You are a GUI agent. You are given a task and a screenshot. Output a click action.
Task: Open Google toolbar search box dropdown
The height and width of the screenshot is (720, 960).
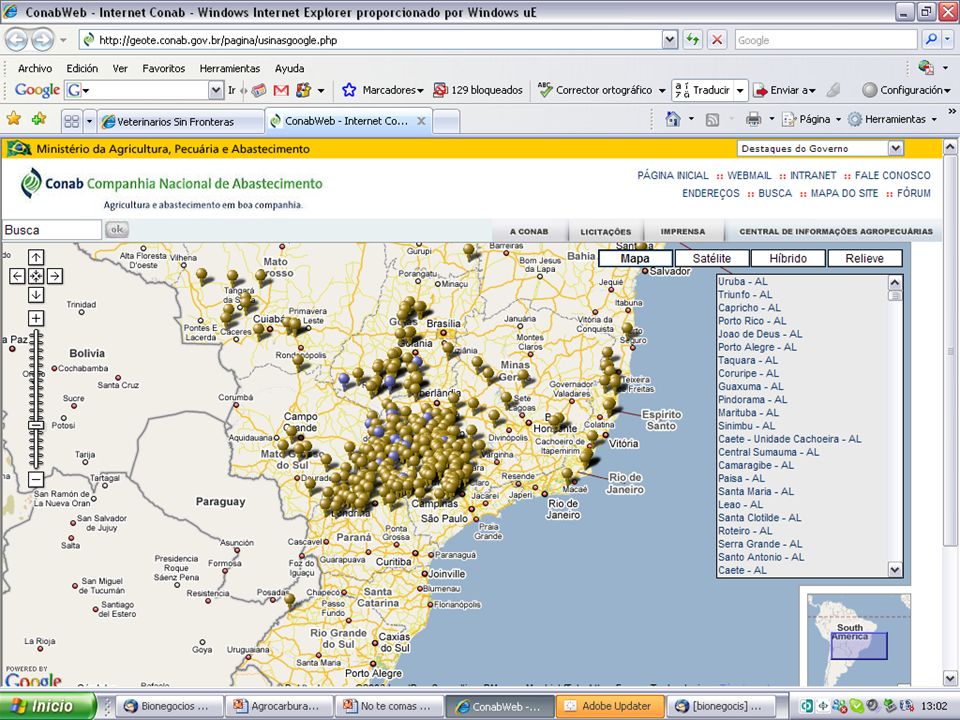(x=216, y=91)
